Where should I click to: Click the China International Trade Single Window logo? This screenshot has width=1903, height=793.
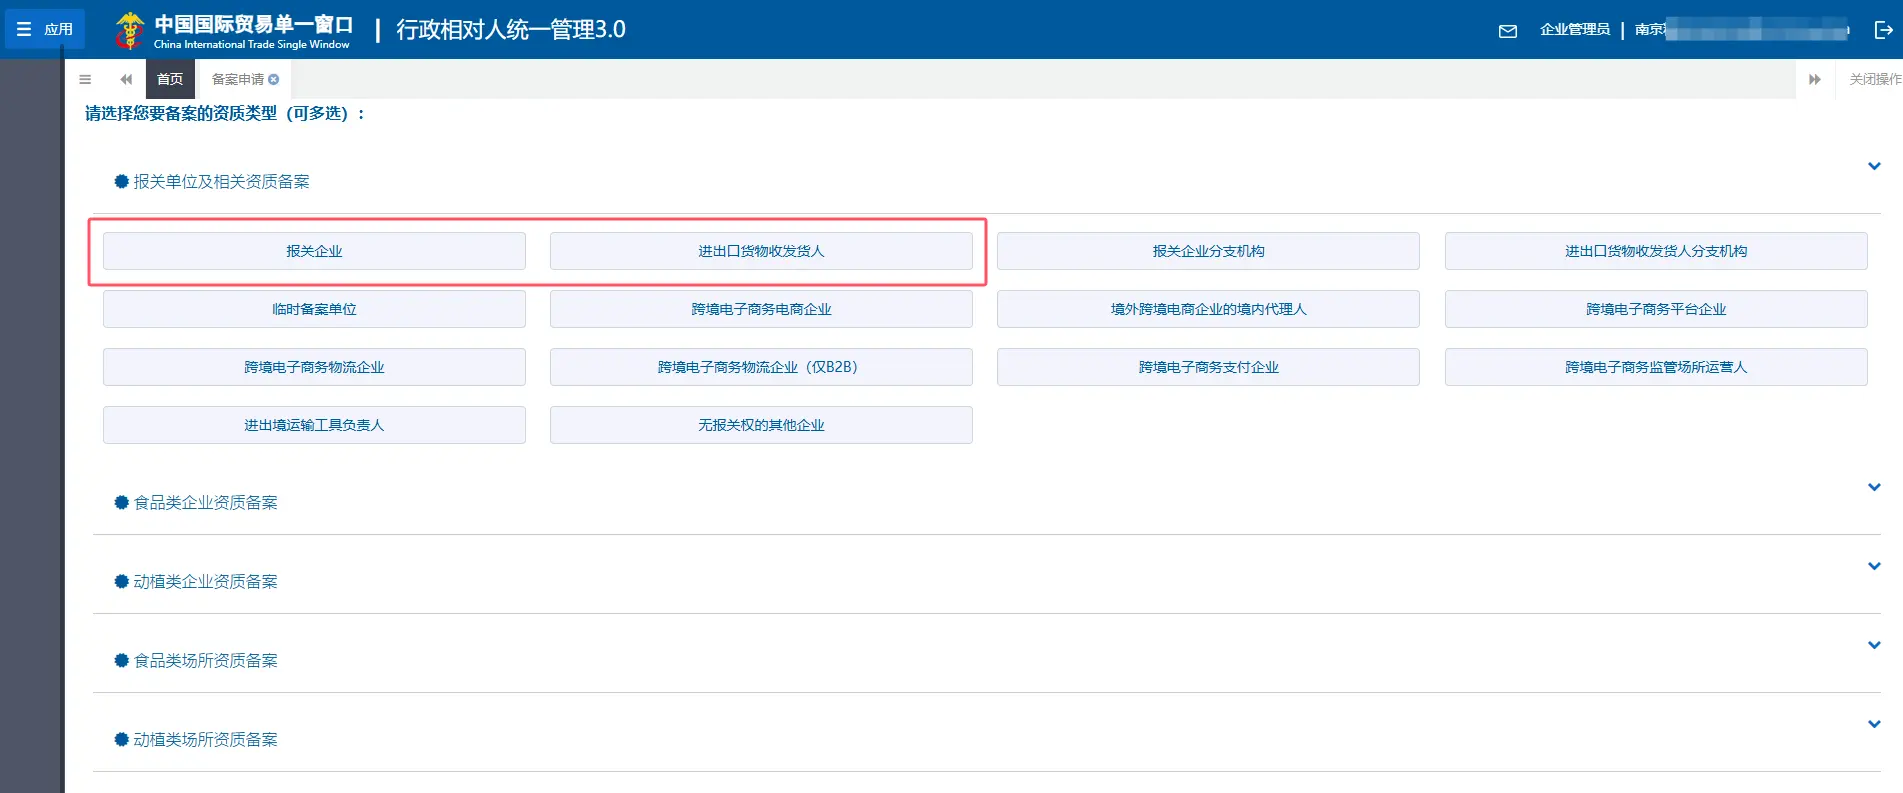(x=233, y=30)
